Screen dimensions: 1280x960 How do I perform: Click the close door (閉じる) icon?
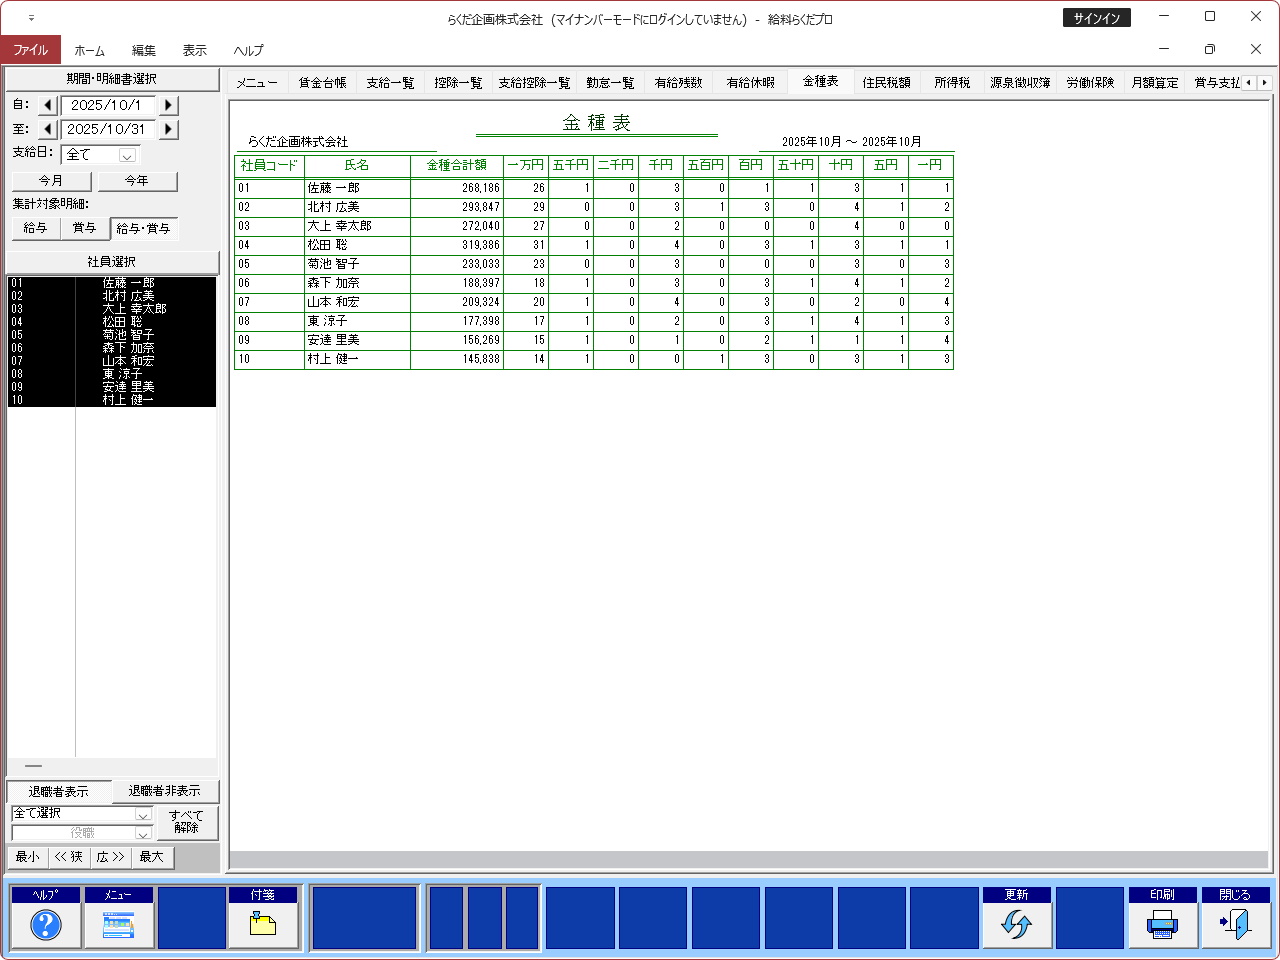click(x=1235, y=925)
